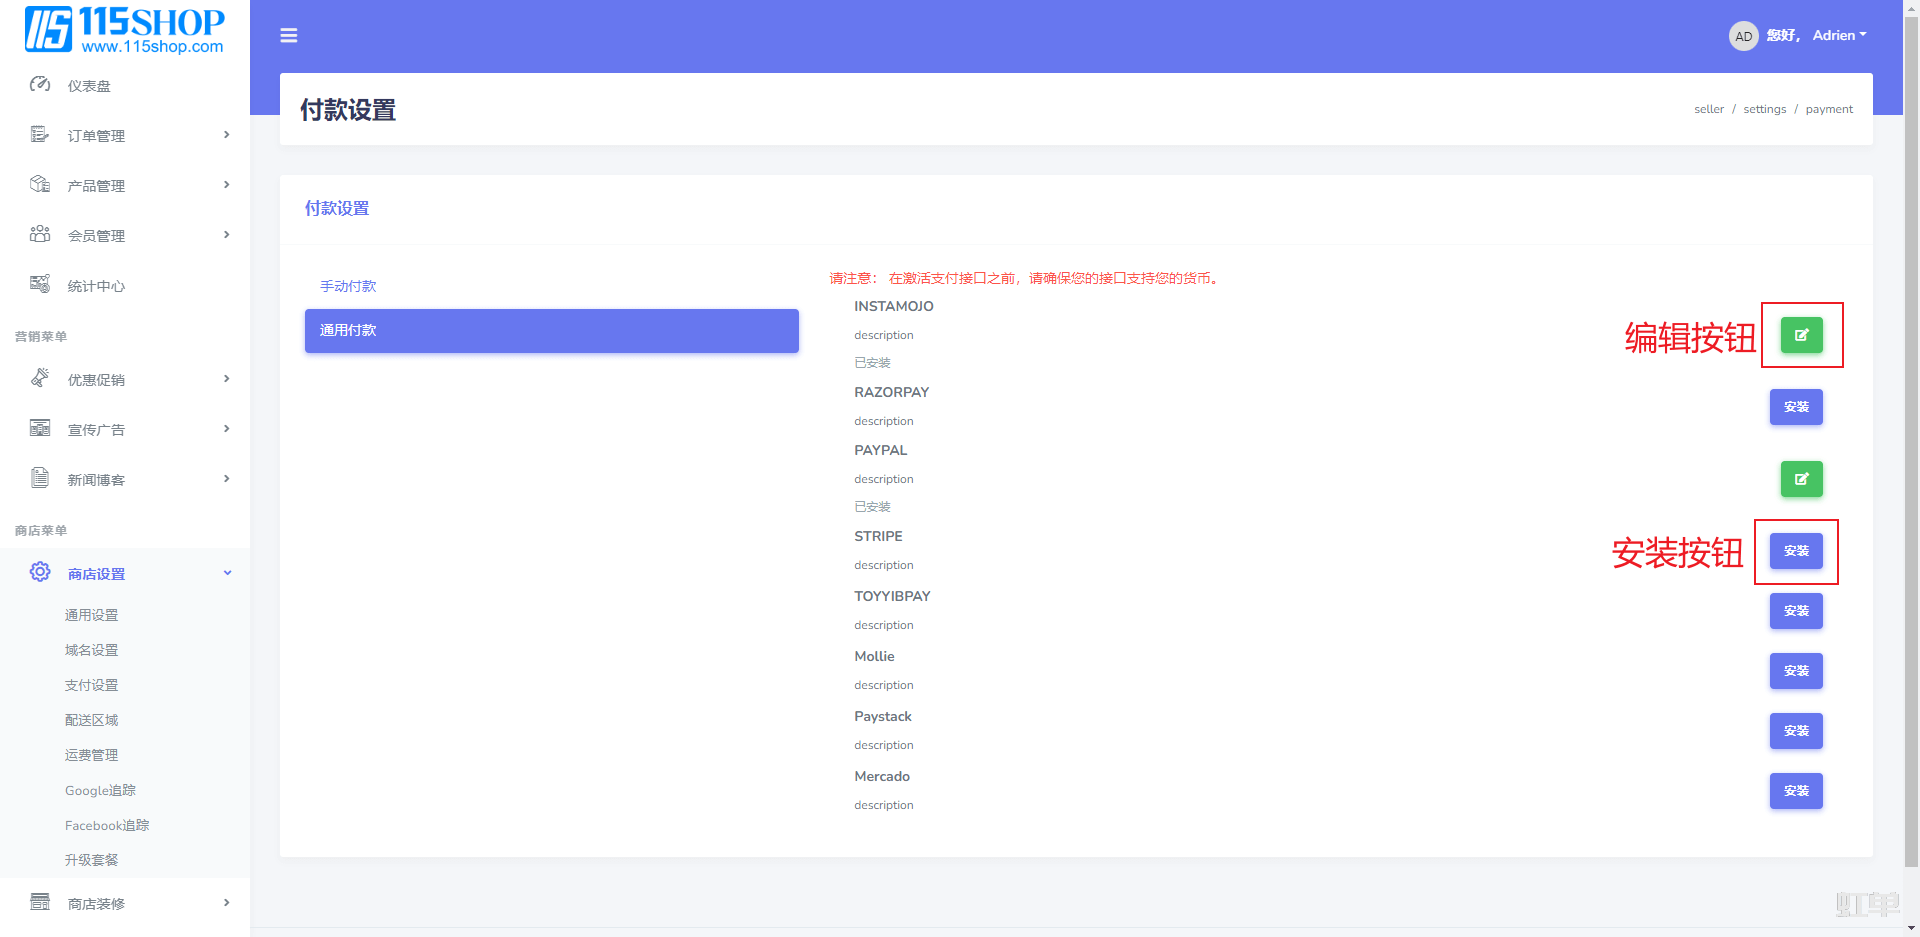Open Google追踪 submenu link

(100, 790)
